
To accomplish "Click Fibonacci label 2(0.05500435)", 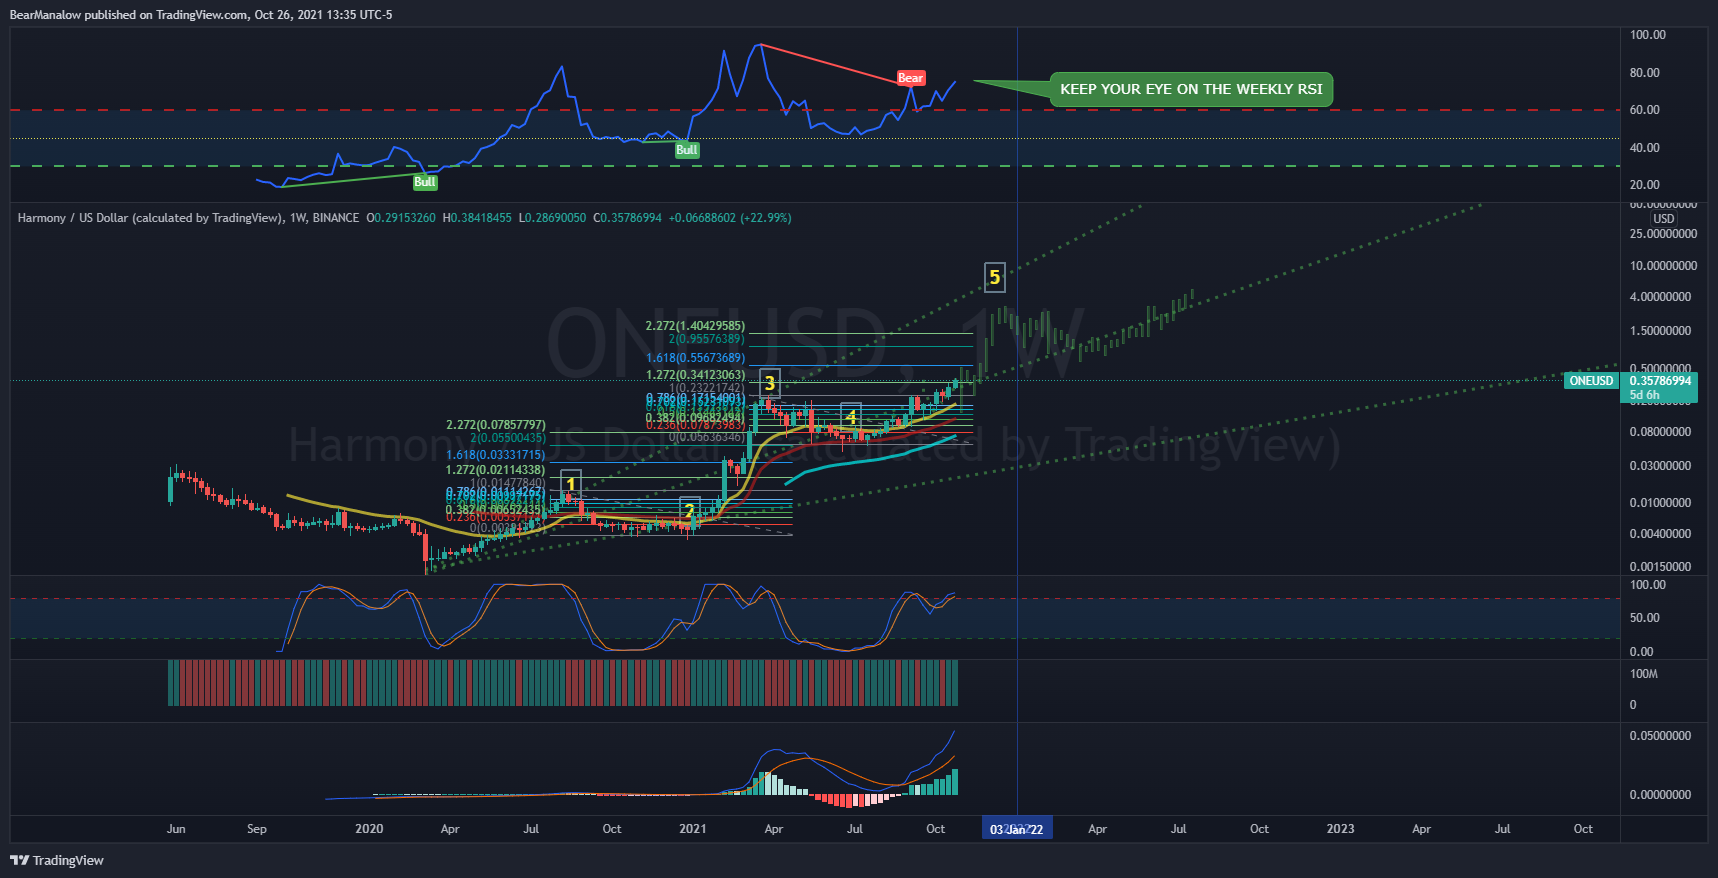I will click(508, 438).
